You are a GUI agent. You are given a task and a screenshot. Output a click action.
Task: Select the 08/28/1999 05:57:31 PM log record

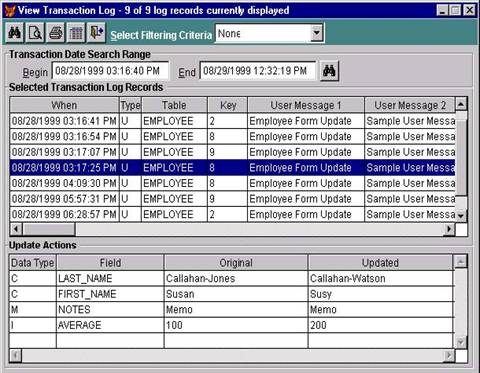coord(232,199)
